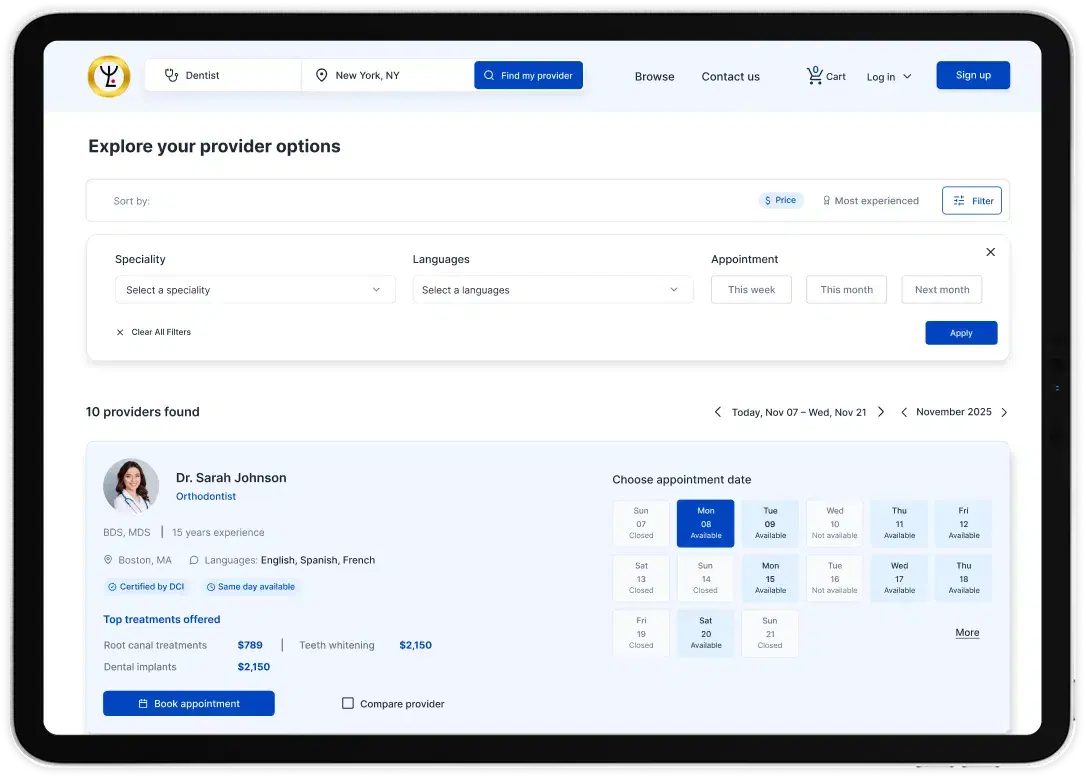The height and width of the screenshot is (778, 1086).
Task: Click the location pin beside New York, NY
Action: click(321, 75)
